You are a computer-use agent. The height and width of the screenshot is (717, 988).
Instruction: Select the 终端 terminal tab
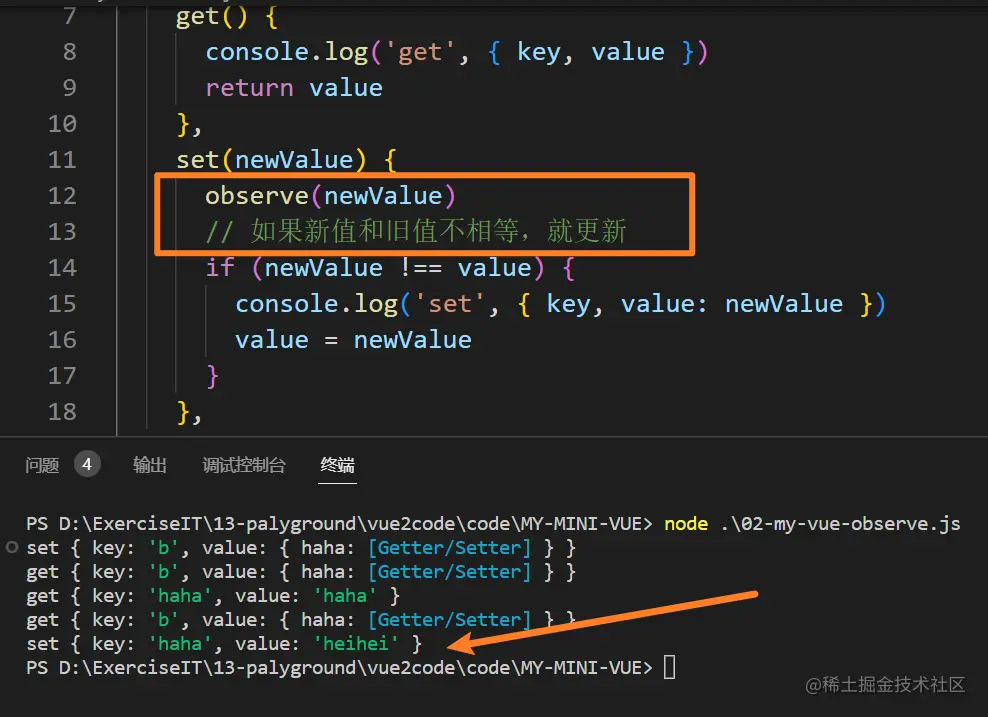[x=337, y=465]
